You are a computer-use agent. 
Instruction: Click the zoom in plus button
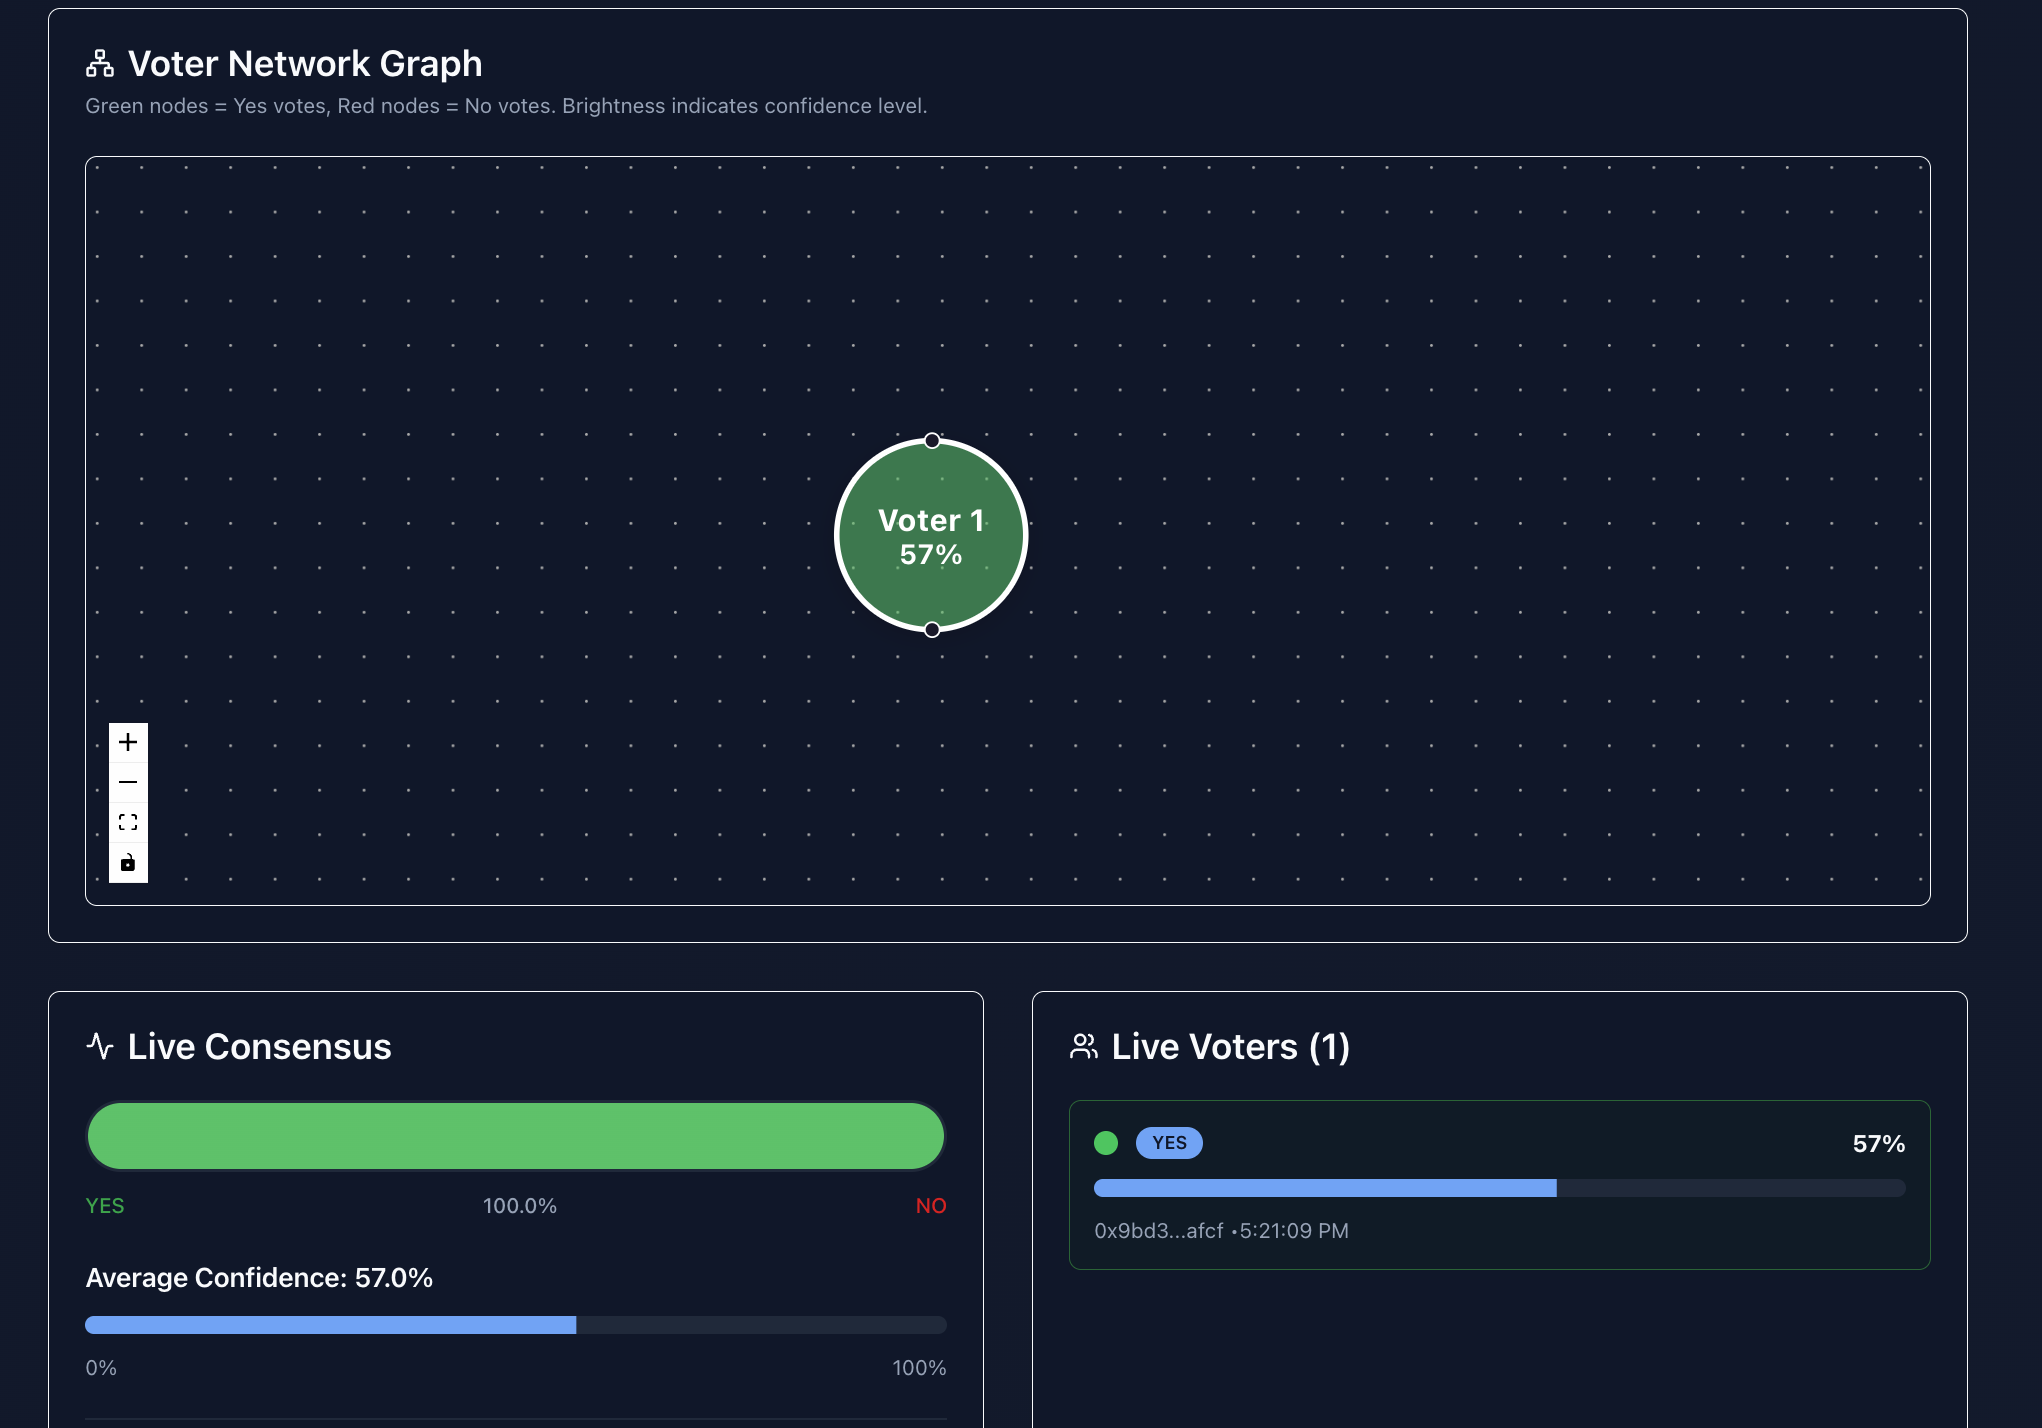pos(128,742)
